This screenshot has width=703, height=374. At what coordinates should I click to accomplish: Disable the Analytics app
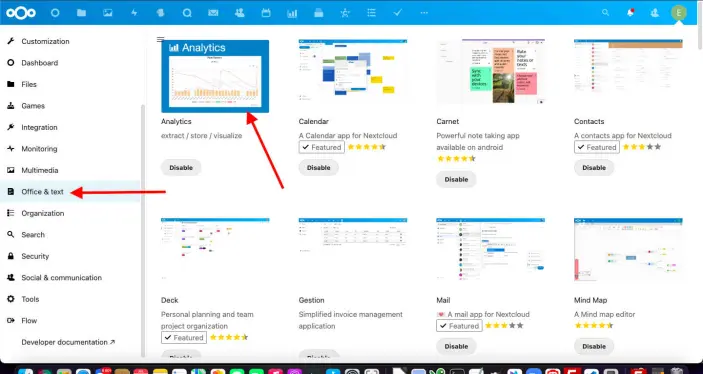(181, 168)
